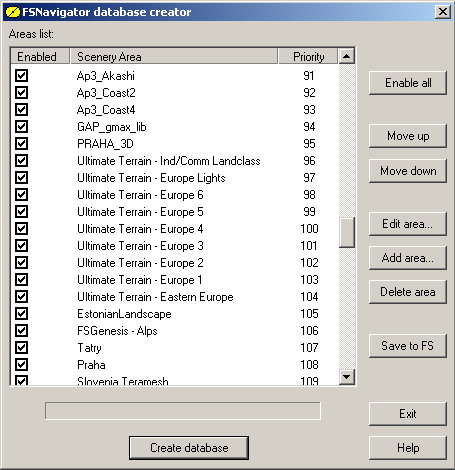Click the Create database button
455x470 pixels.
tap(189, 448)
